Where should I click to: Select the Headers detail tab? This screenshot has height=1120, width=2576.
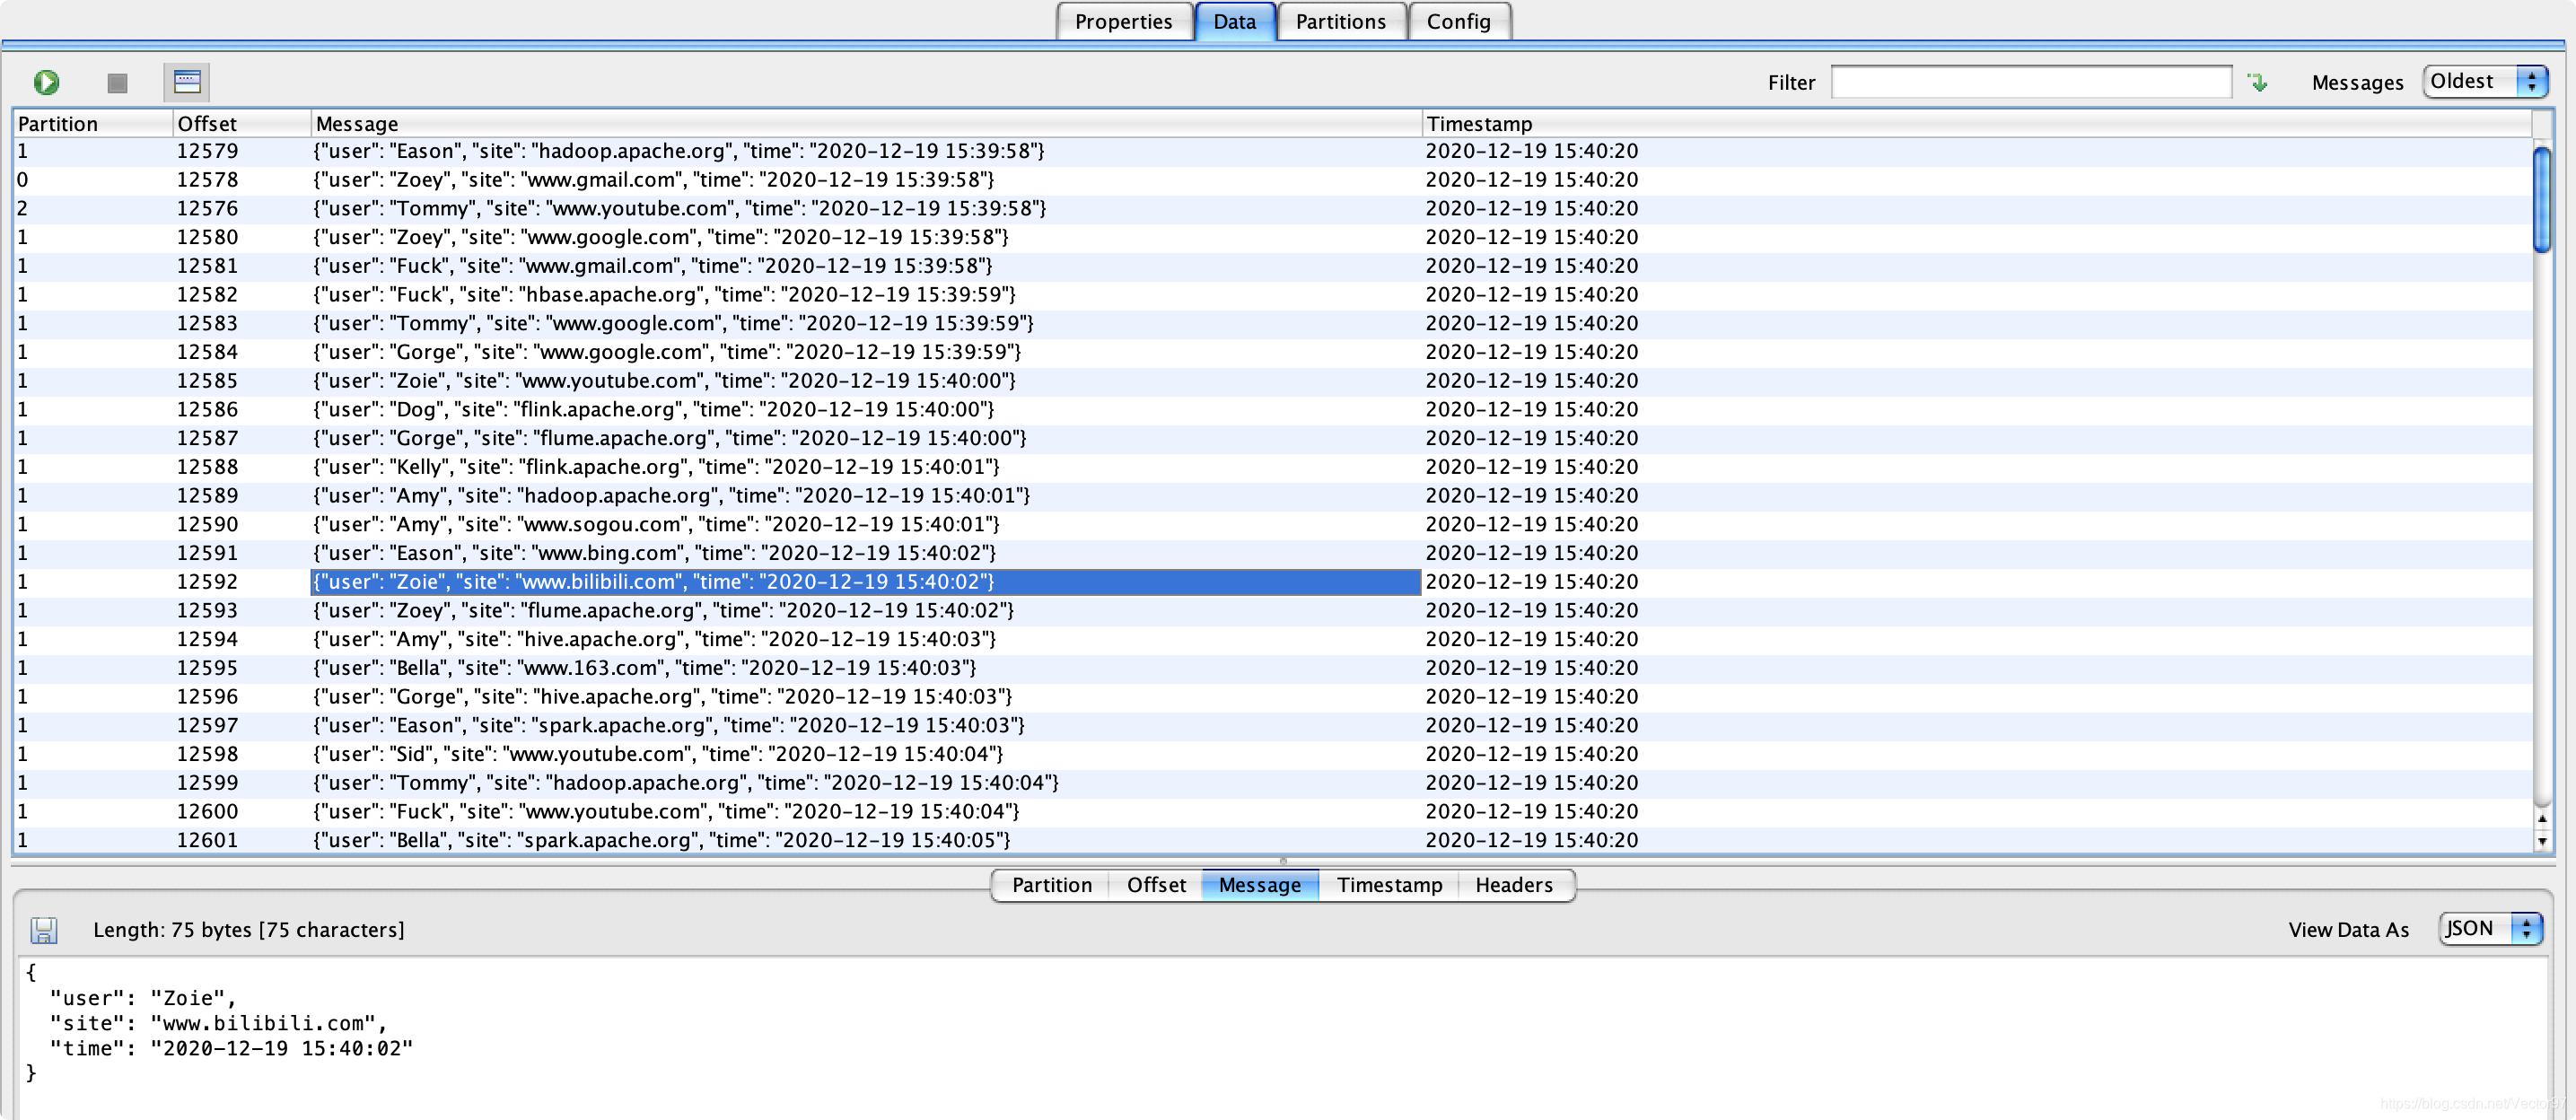[1513, 885]
